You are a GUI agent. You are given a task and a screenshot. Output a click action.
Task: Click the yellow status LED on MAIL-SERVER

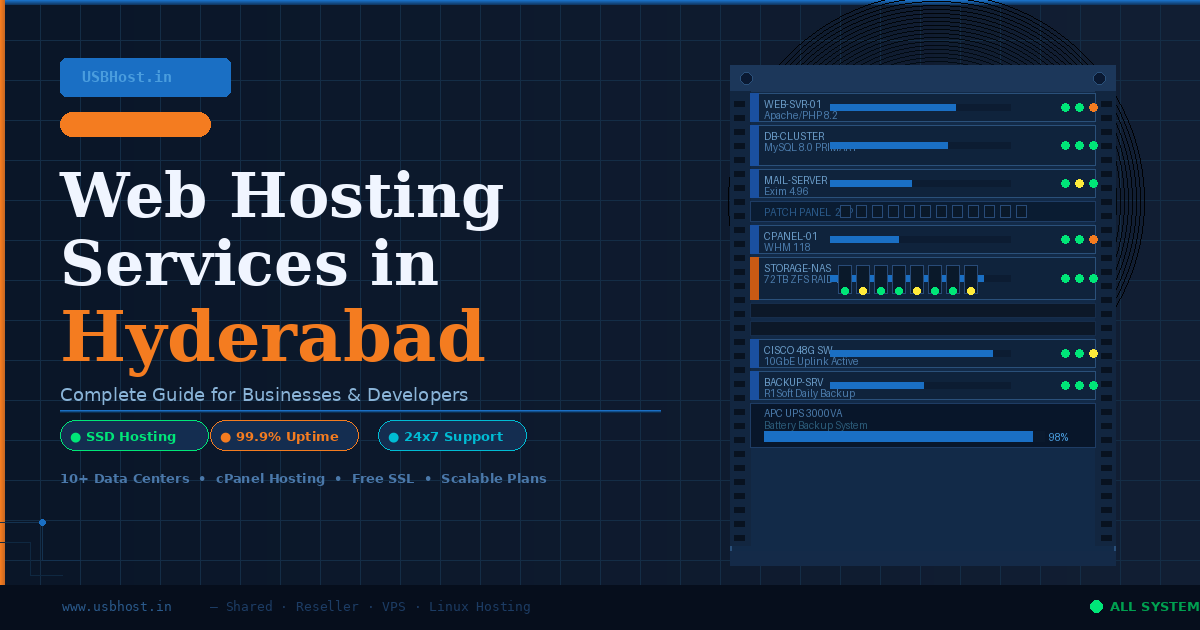pyautogui.click(x=1079, y=183)
